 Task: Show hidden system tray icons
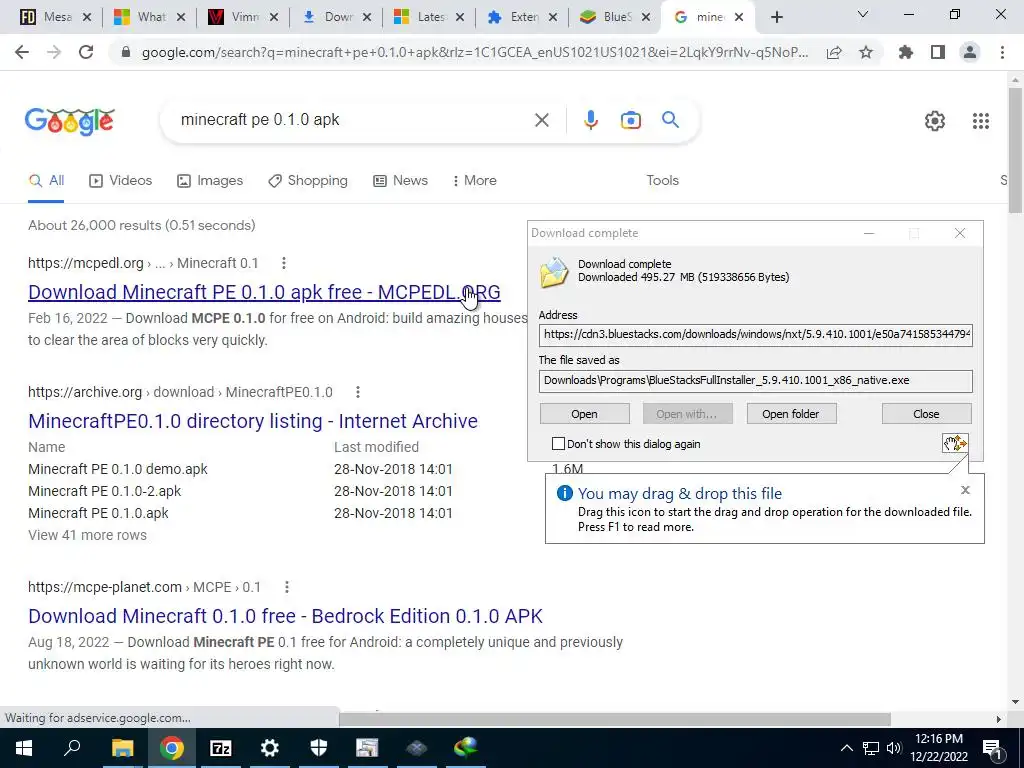click(846, 748)
